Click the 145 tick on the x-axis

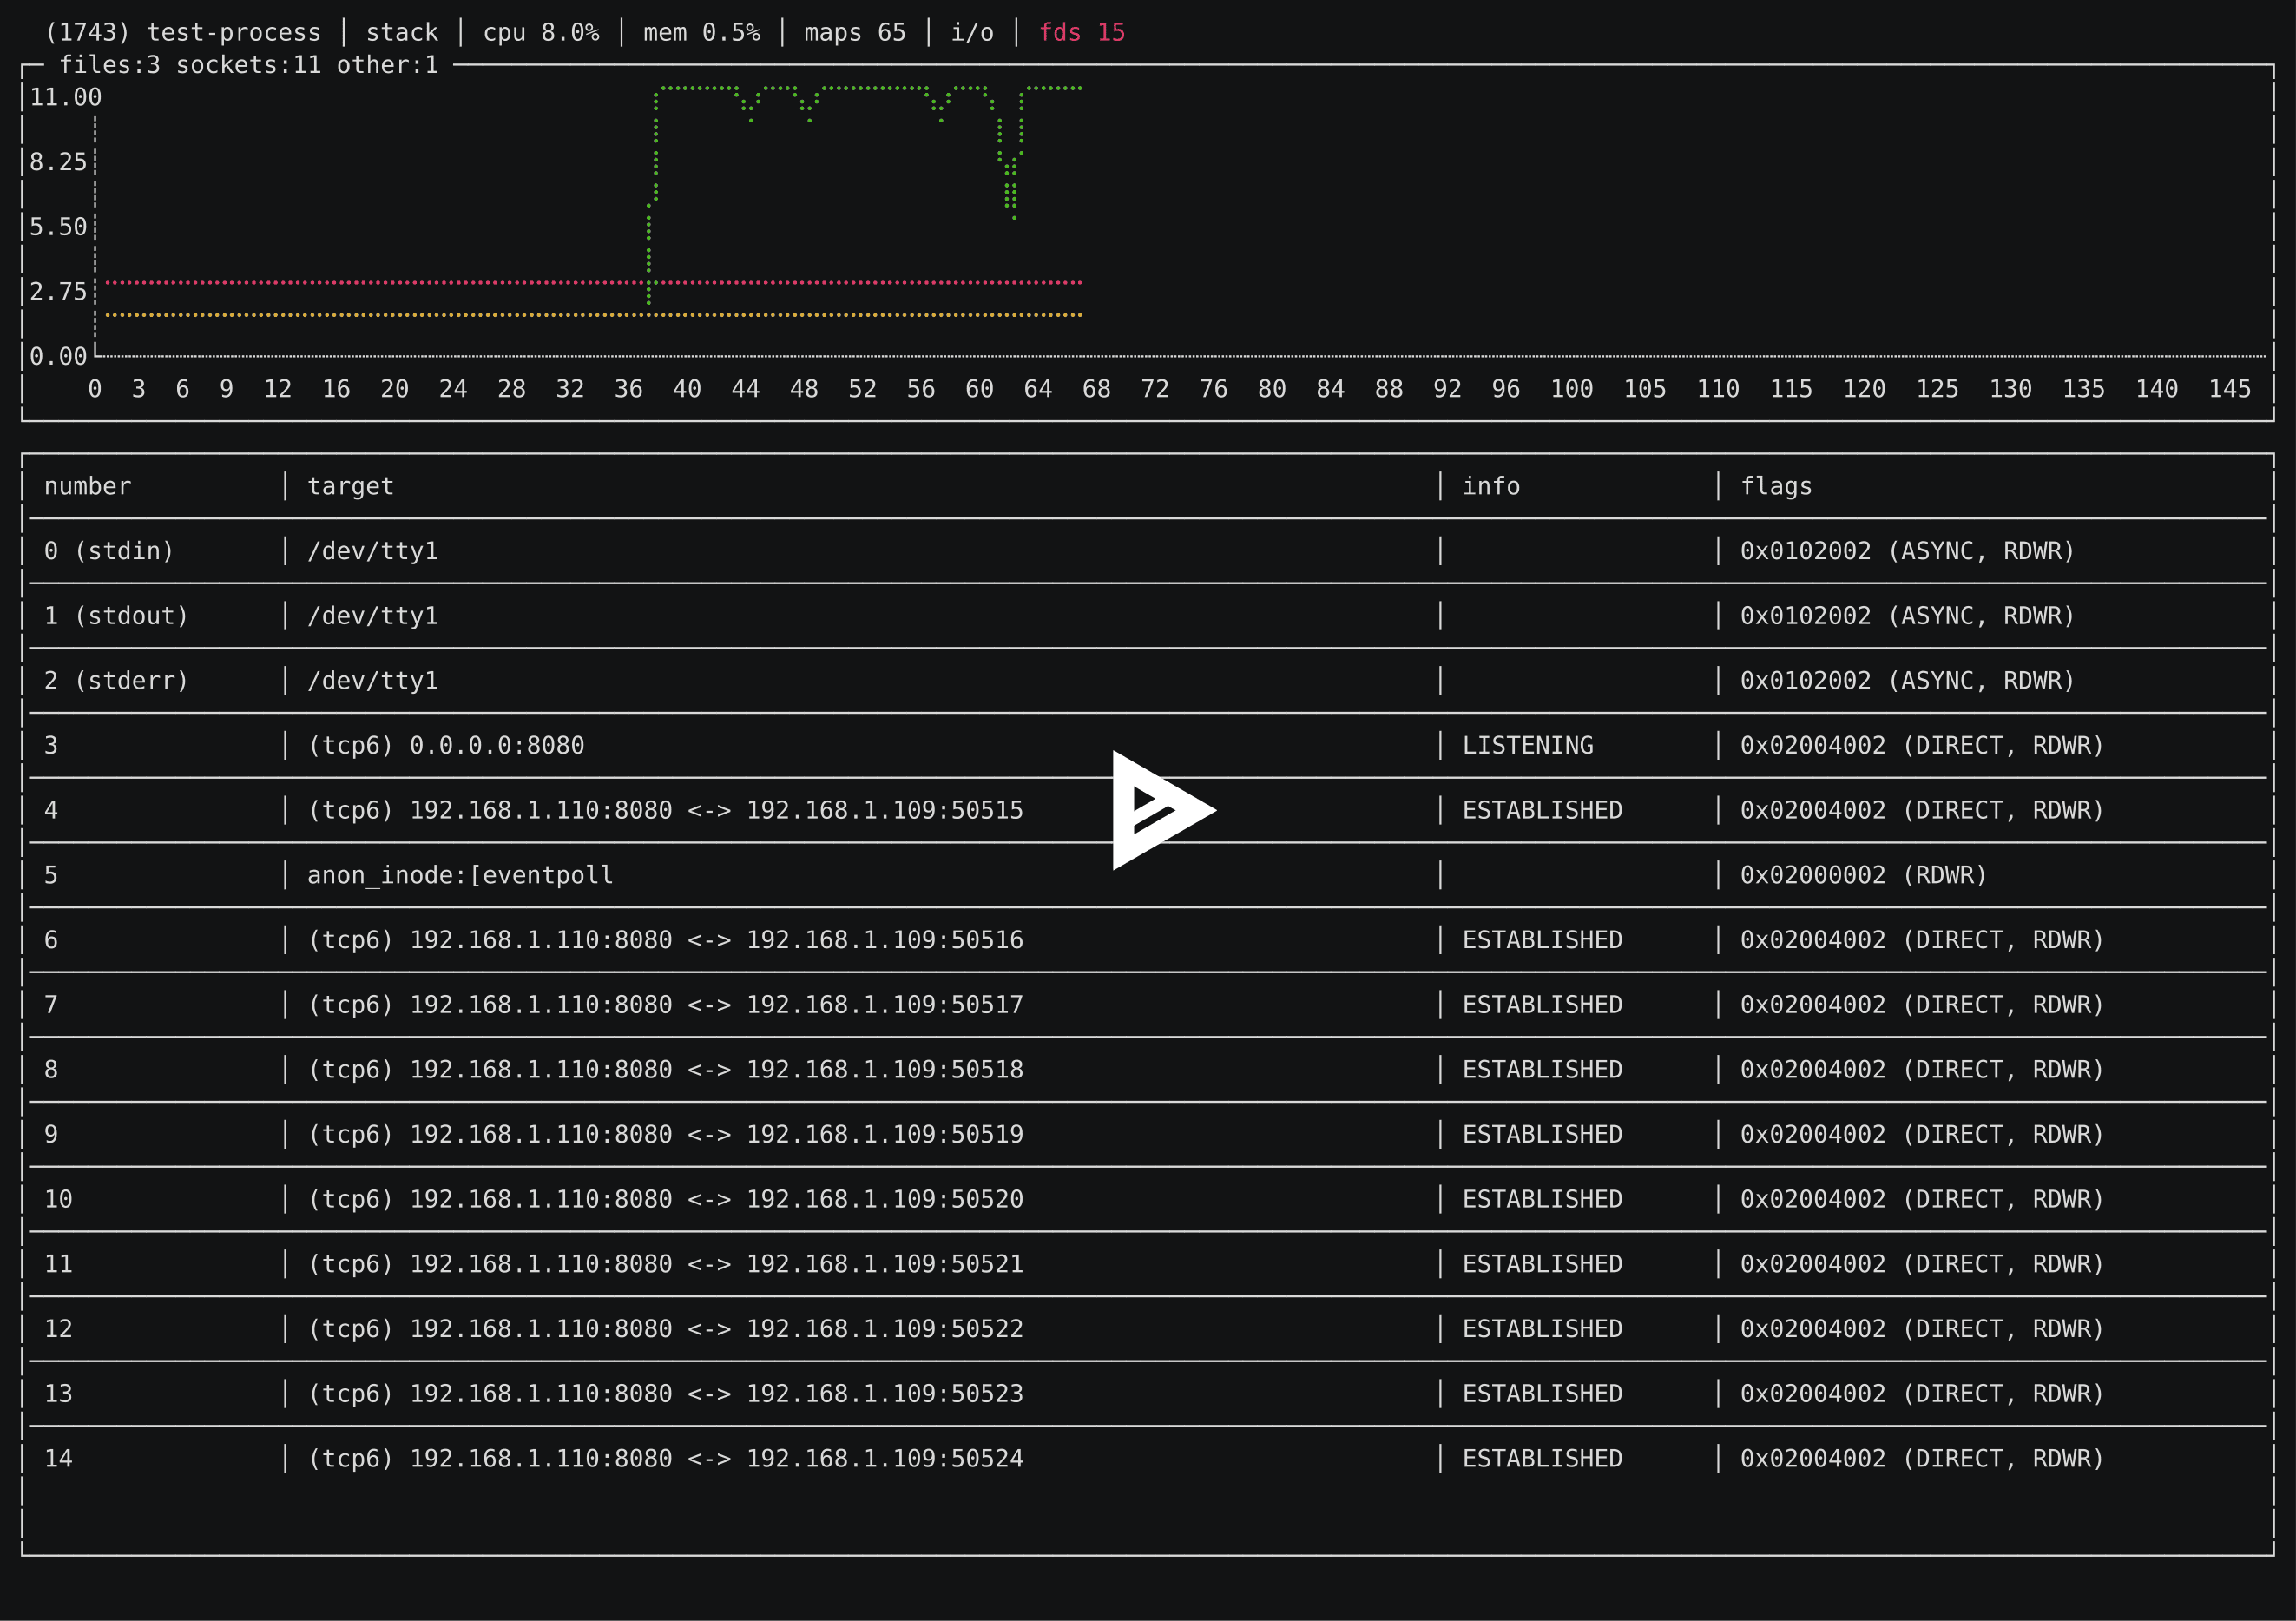[2230, 389]
